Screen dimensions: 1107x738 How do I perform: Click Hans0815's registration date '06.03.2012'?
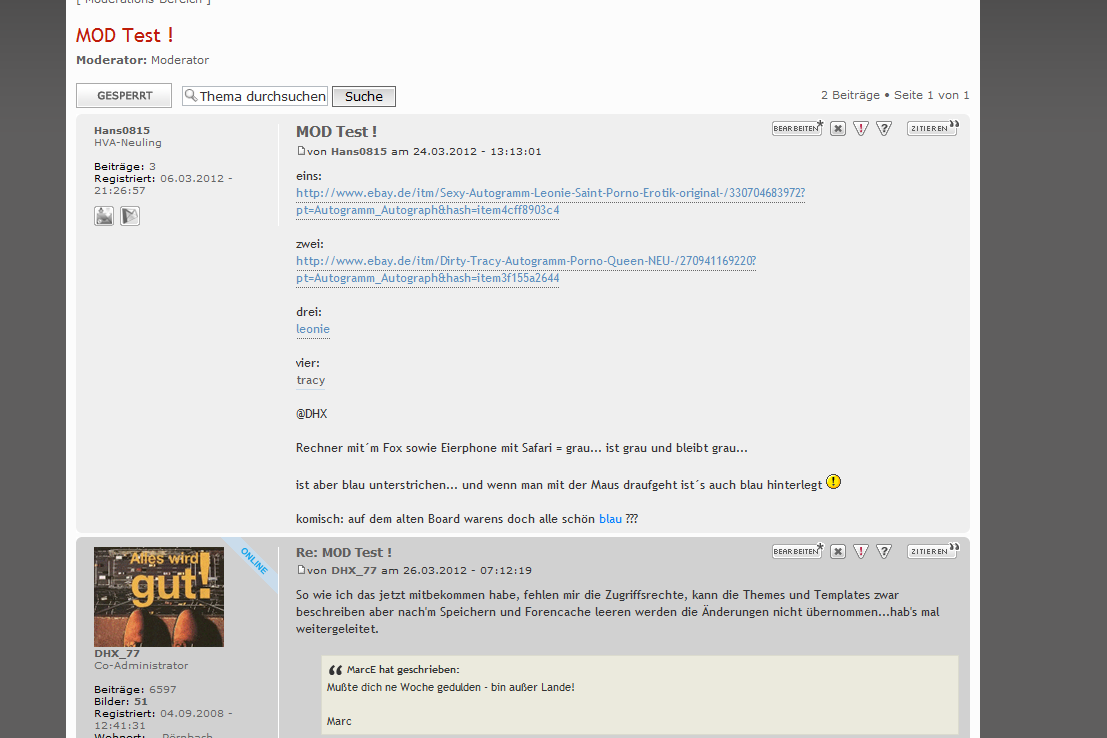[192, 178]
